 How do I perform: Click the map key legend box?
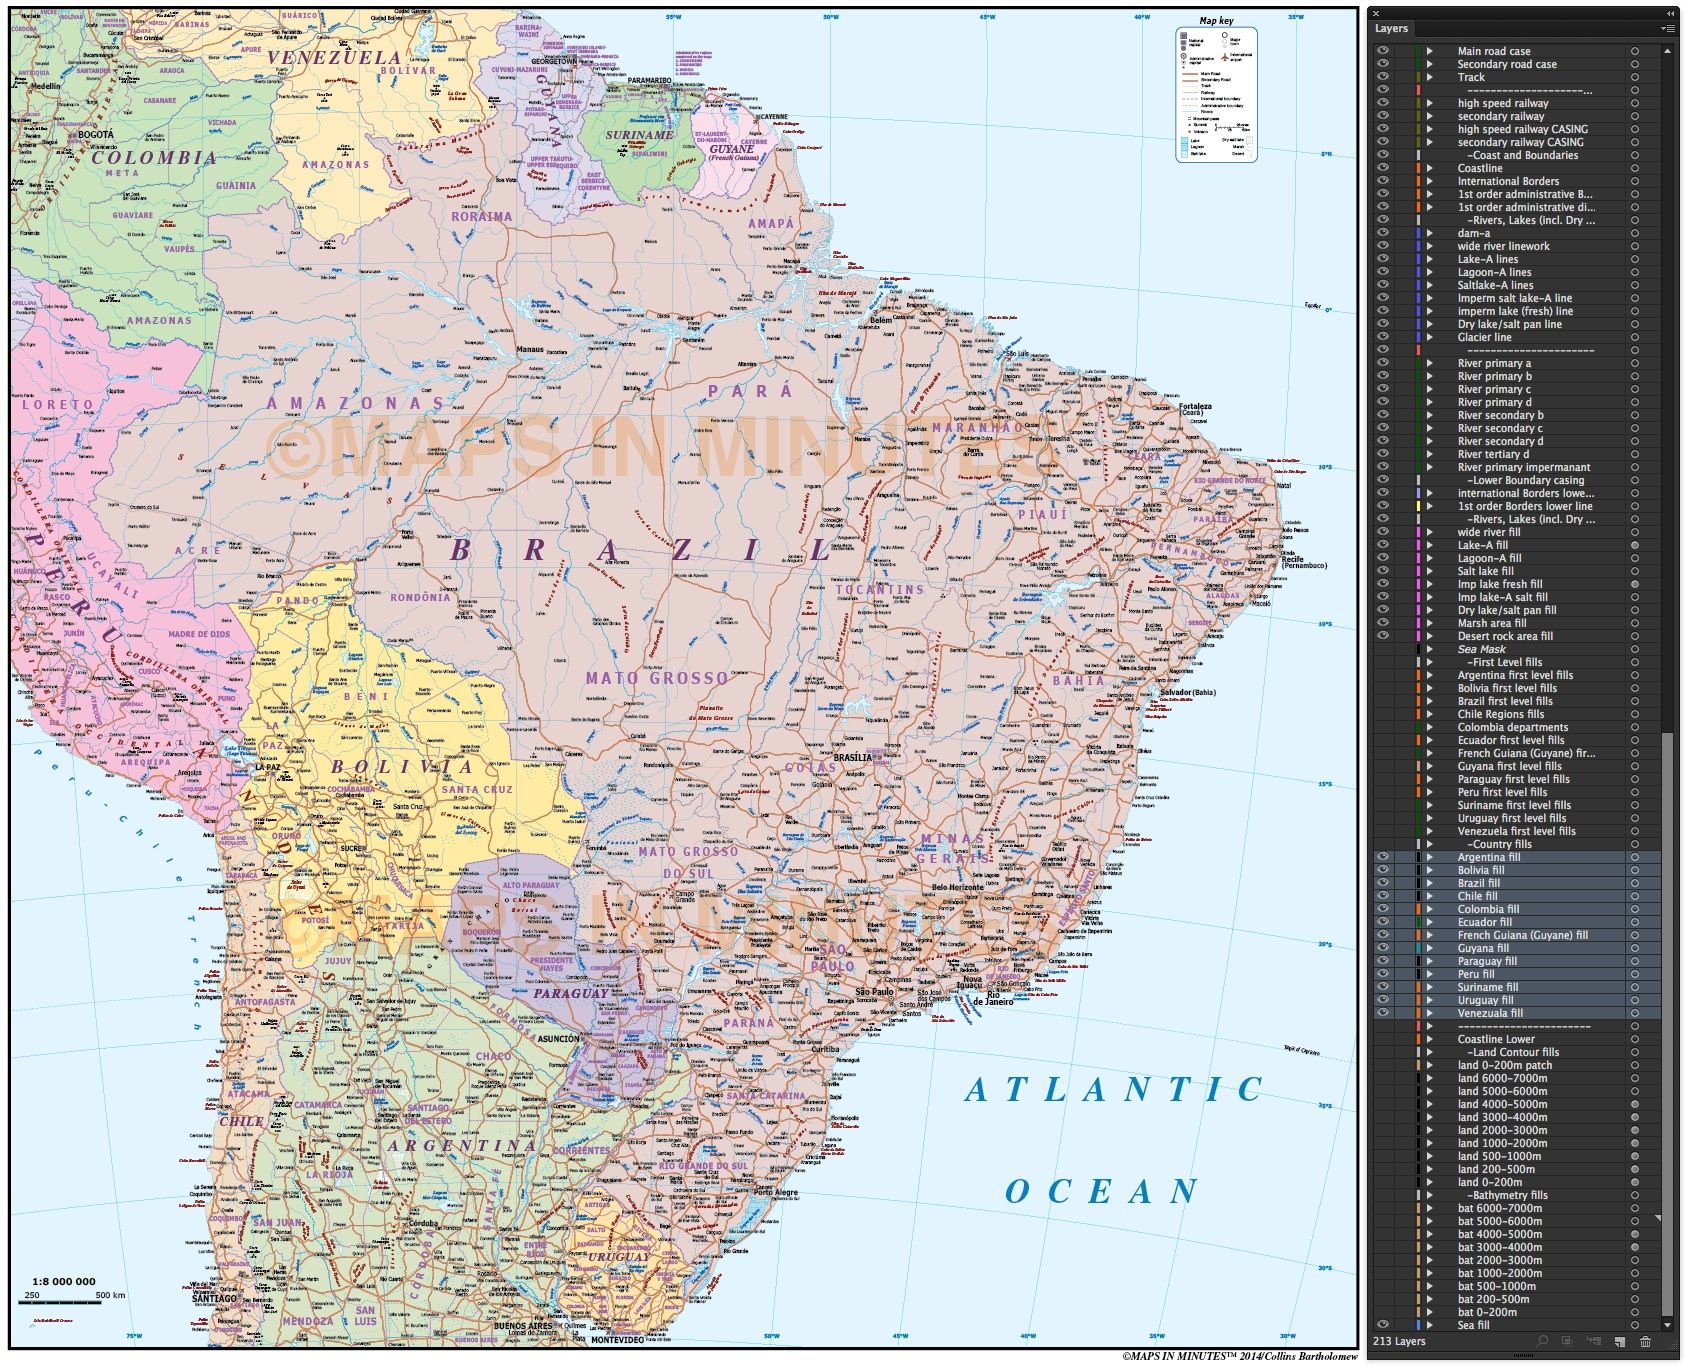[1216, 94]
